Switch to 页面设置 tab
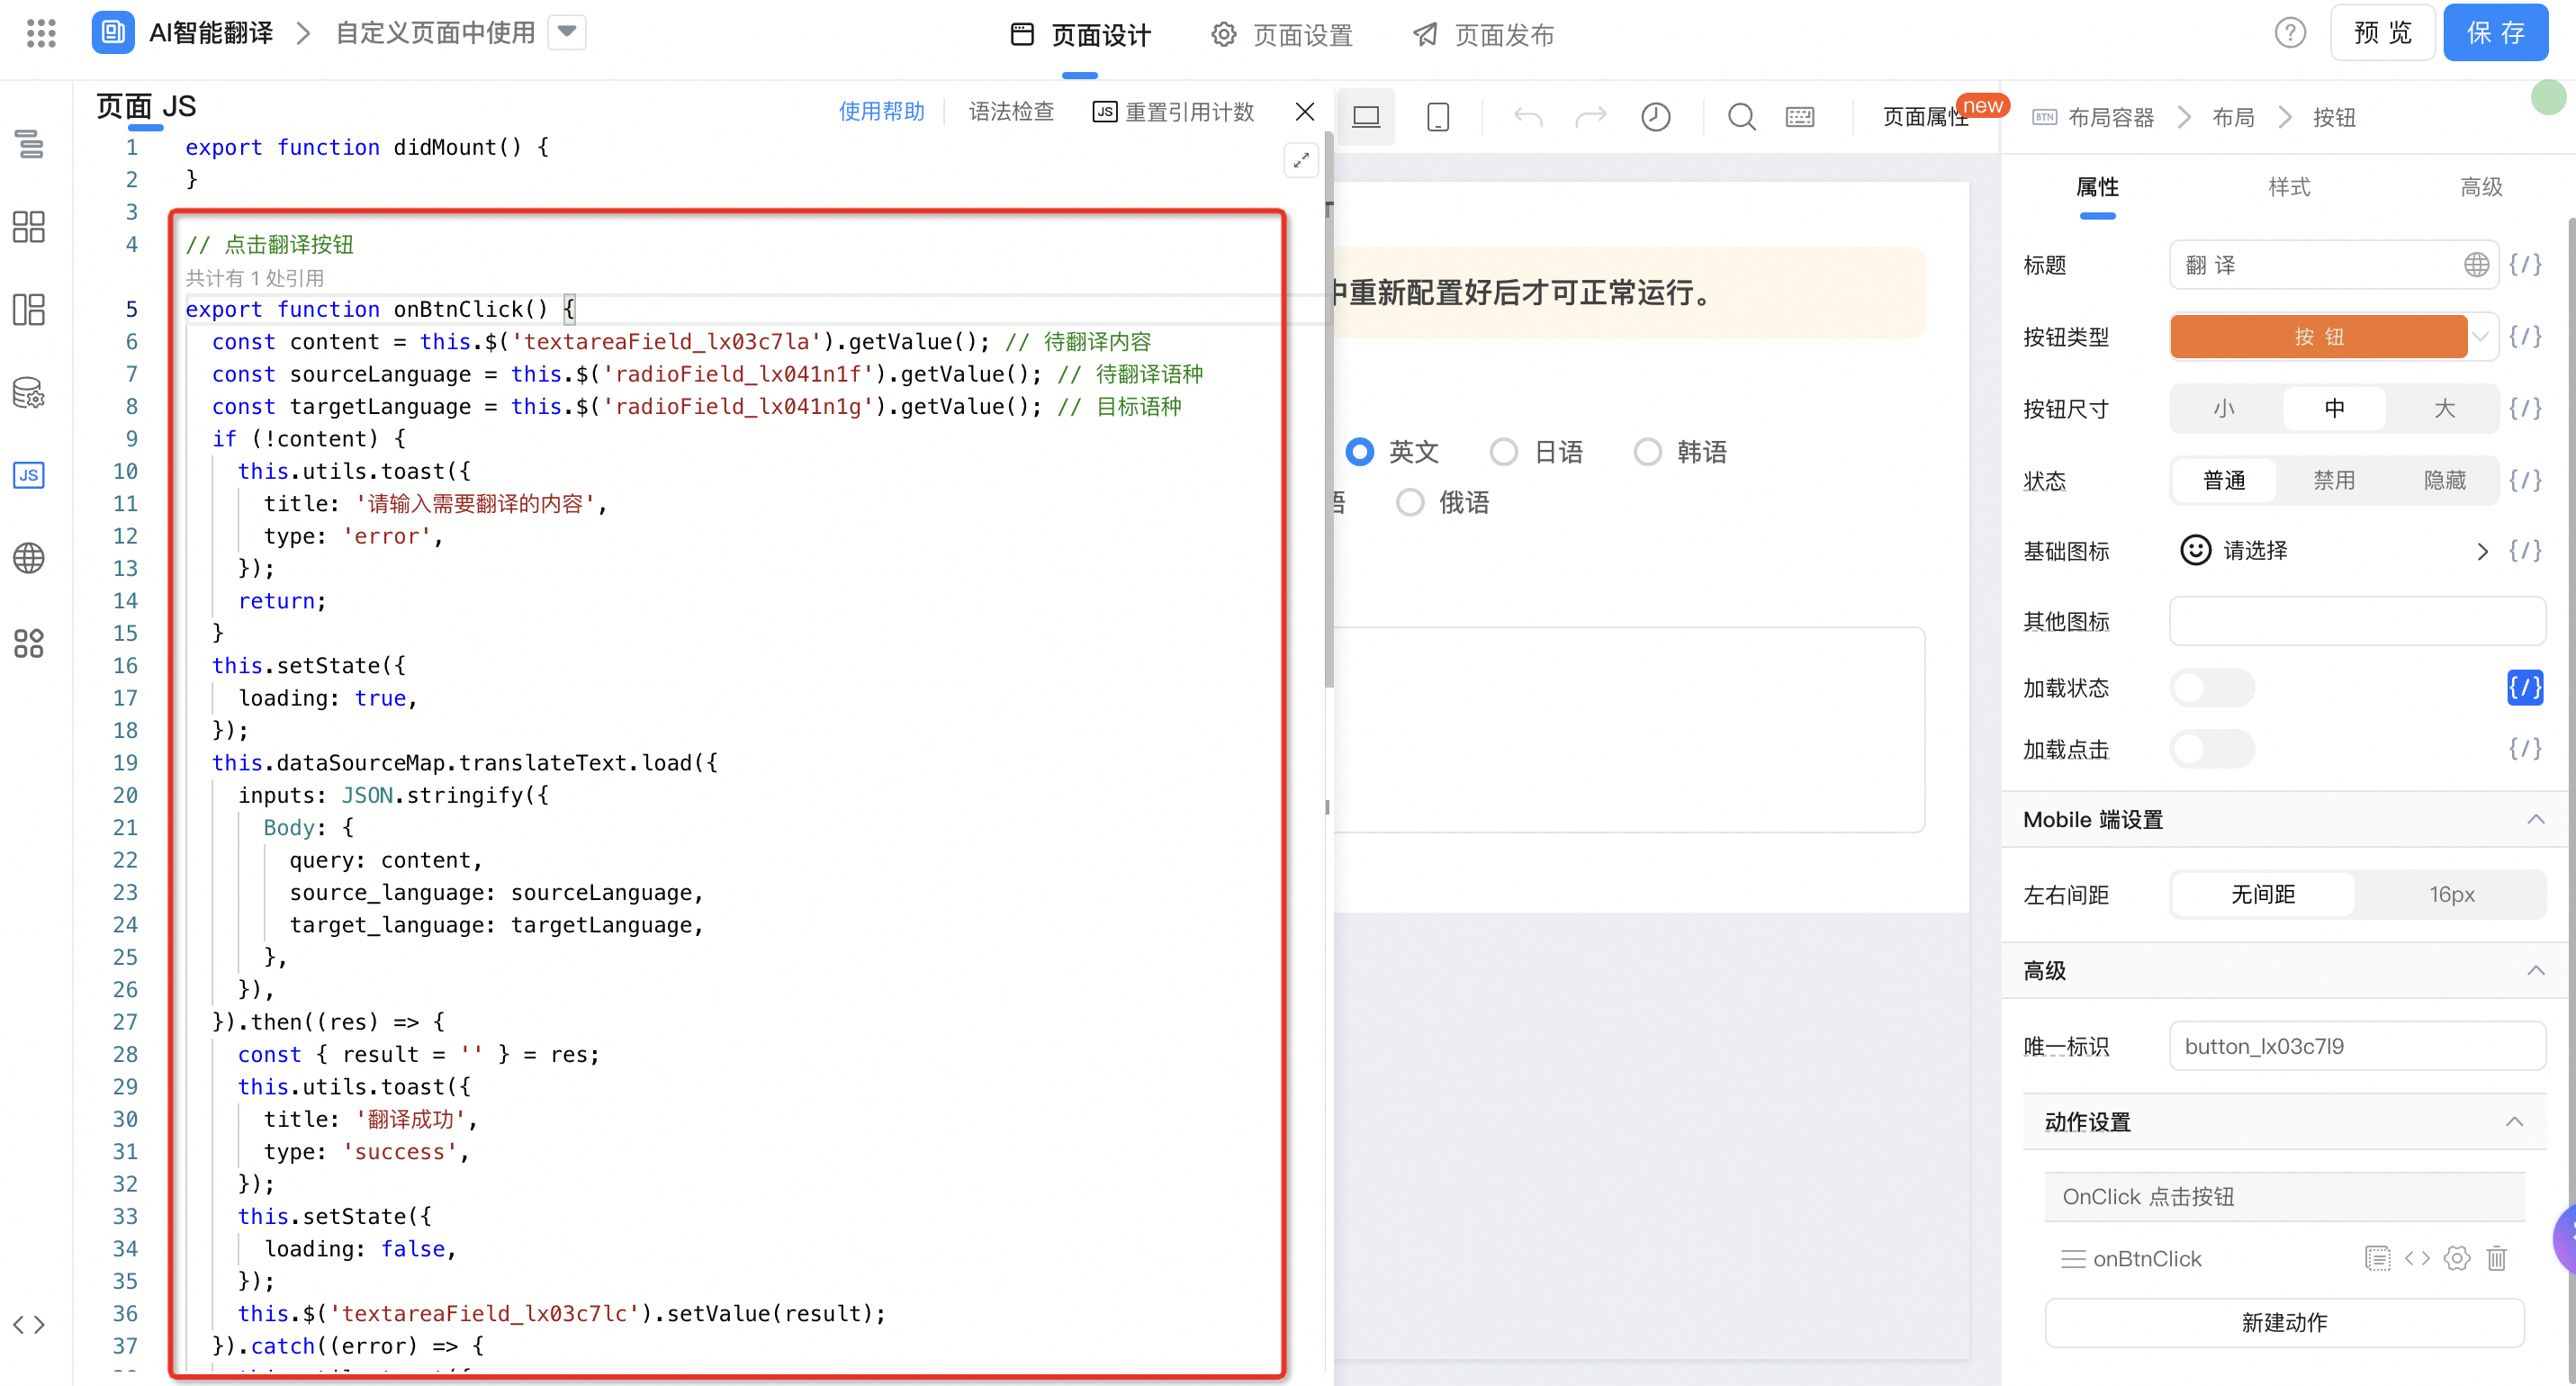The height and width of the screenshot is (1386, 2576). [1281, 35]
